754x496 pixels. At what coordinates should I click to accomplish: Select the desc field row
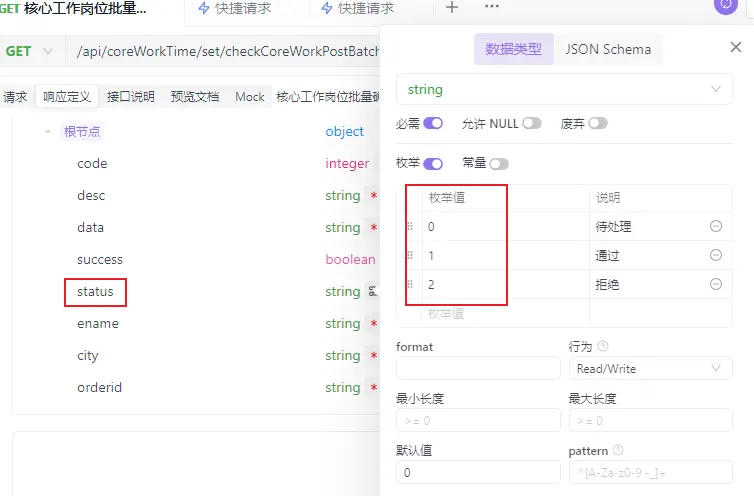[91, 195]
